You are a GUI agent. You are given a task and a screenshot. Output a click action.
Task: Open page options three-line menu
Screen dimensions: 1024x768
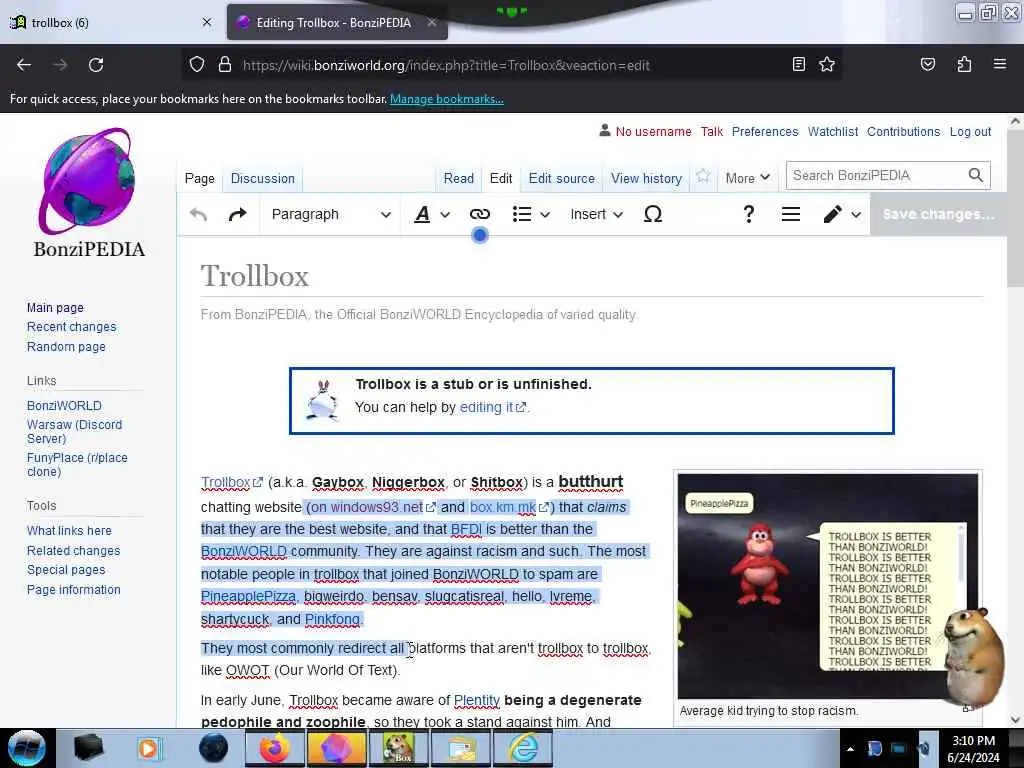pyautogui.click(x=791, y=214)
